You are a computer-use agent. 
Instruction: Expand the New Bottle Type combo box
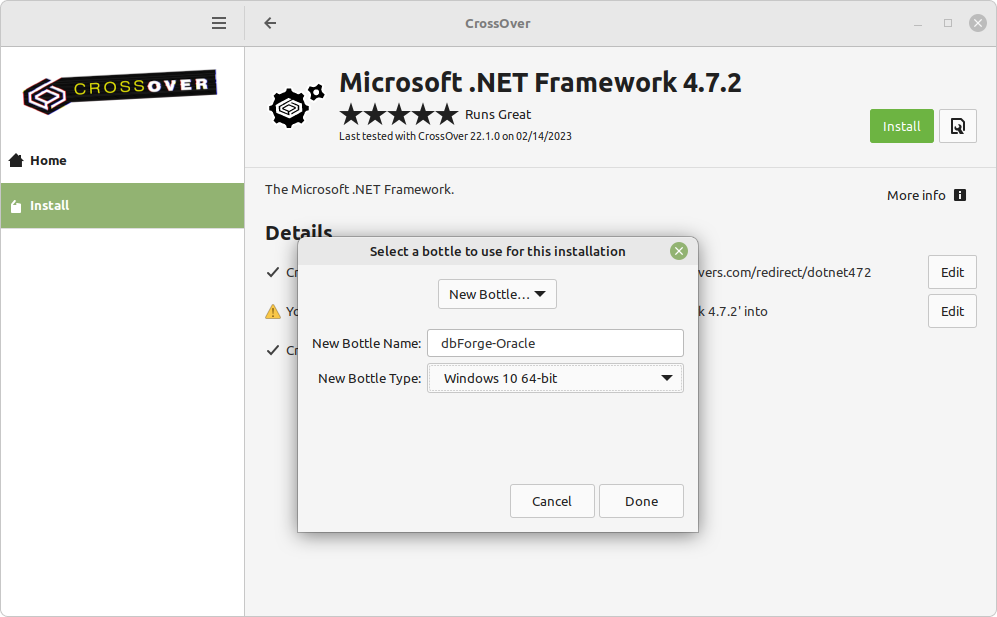[555, 378]
